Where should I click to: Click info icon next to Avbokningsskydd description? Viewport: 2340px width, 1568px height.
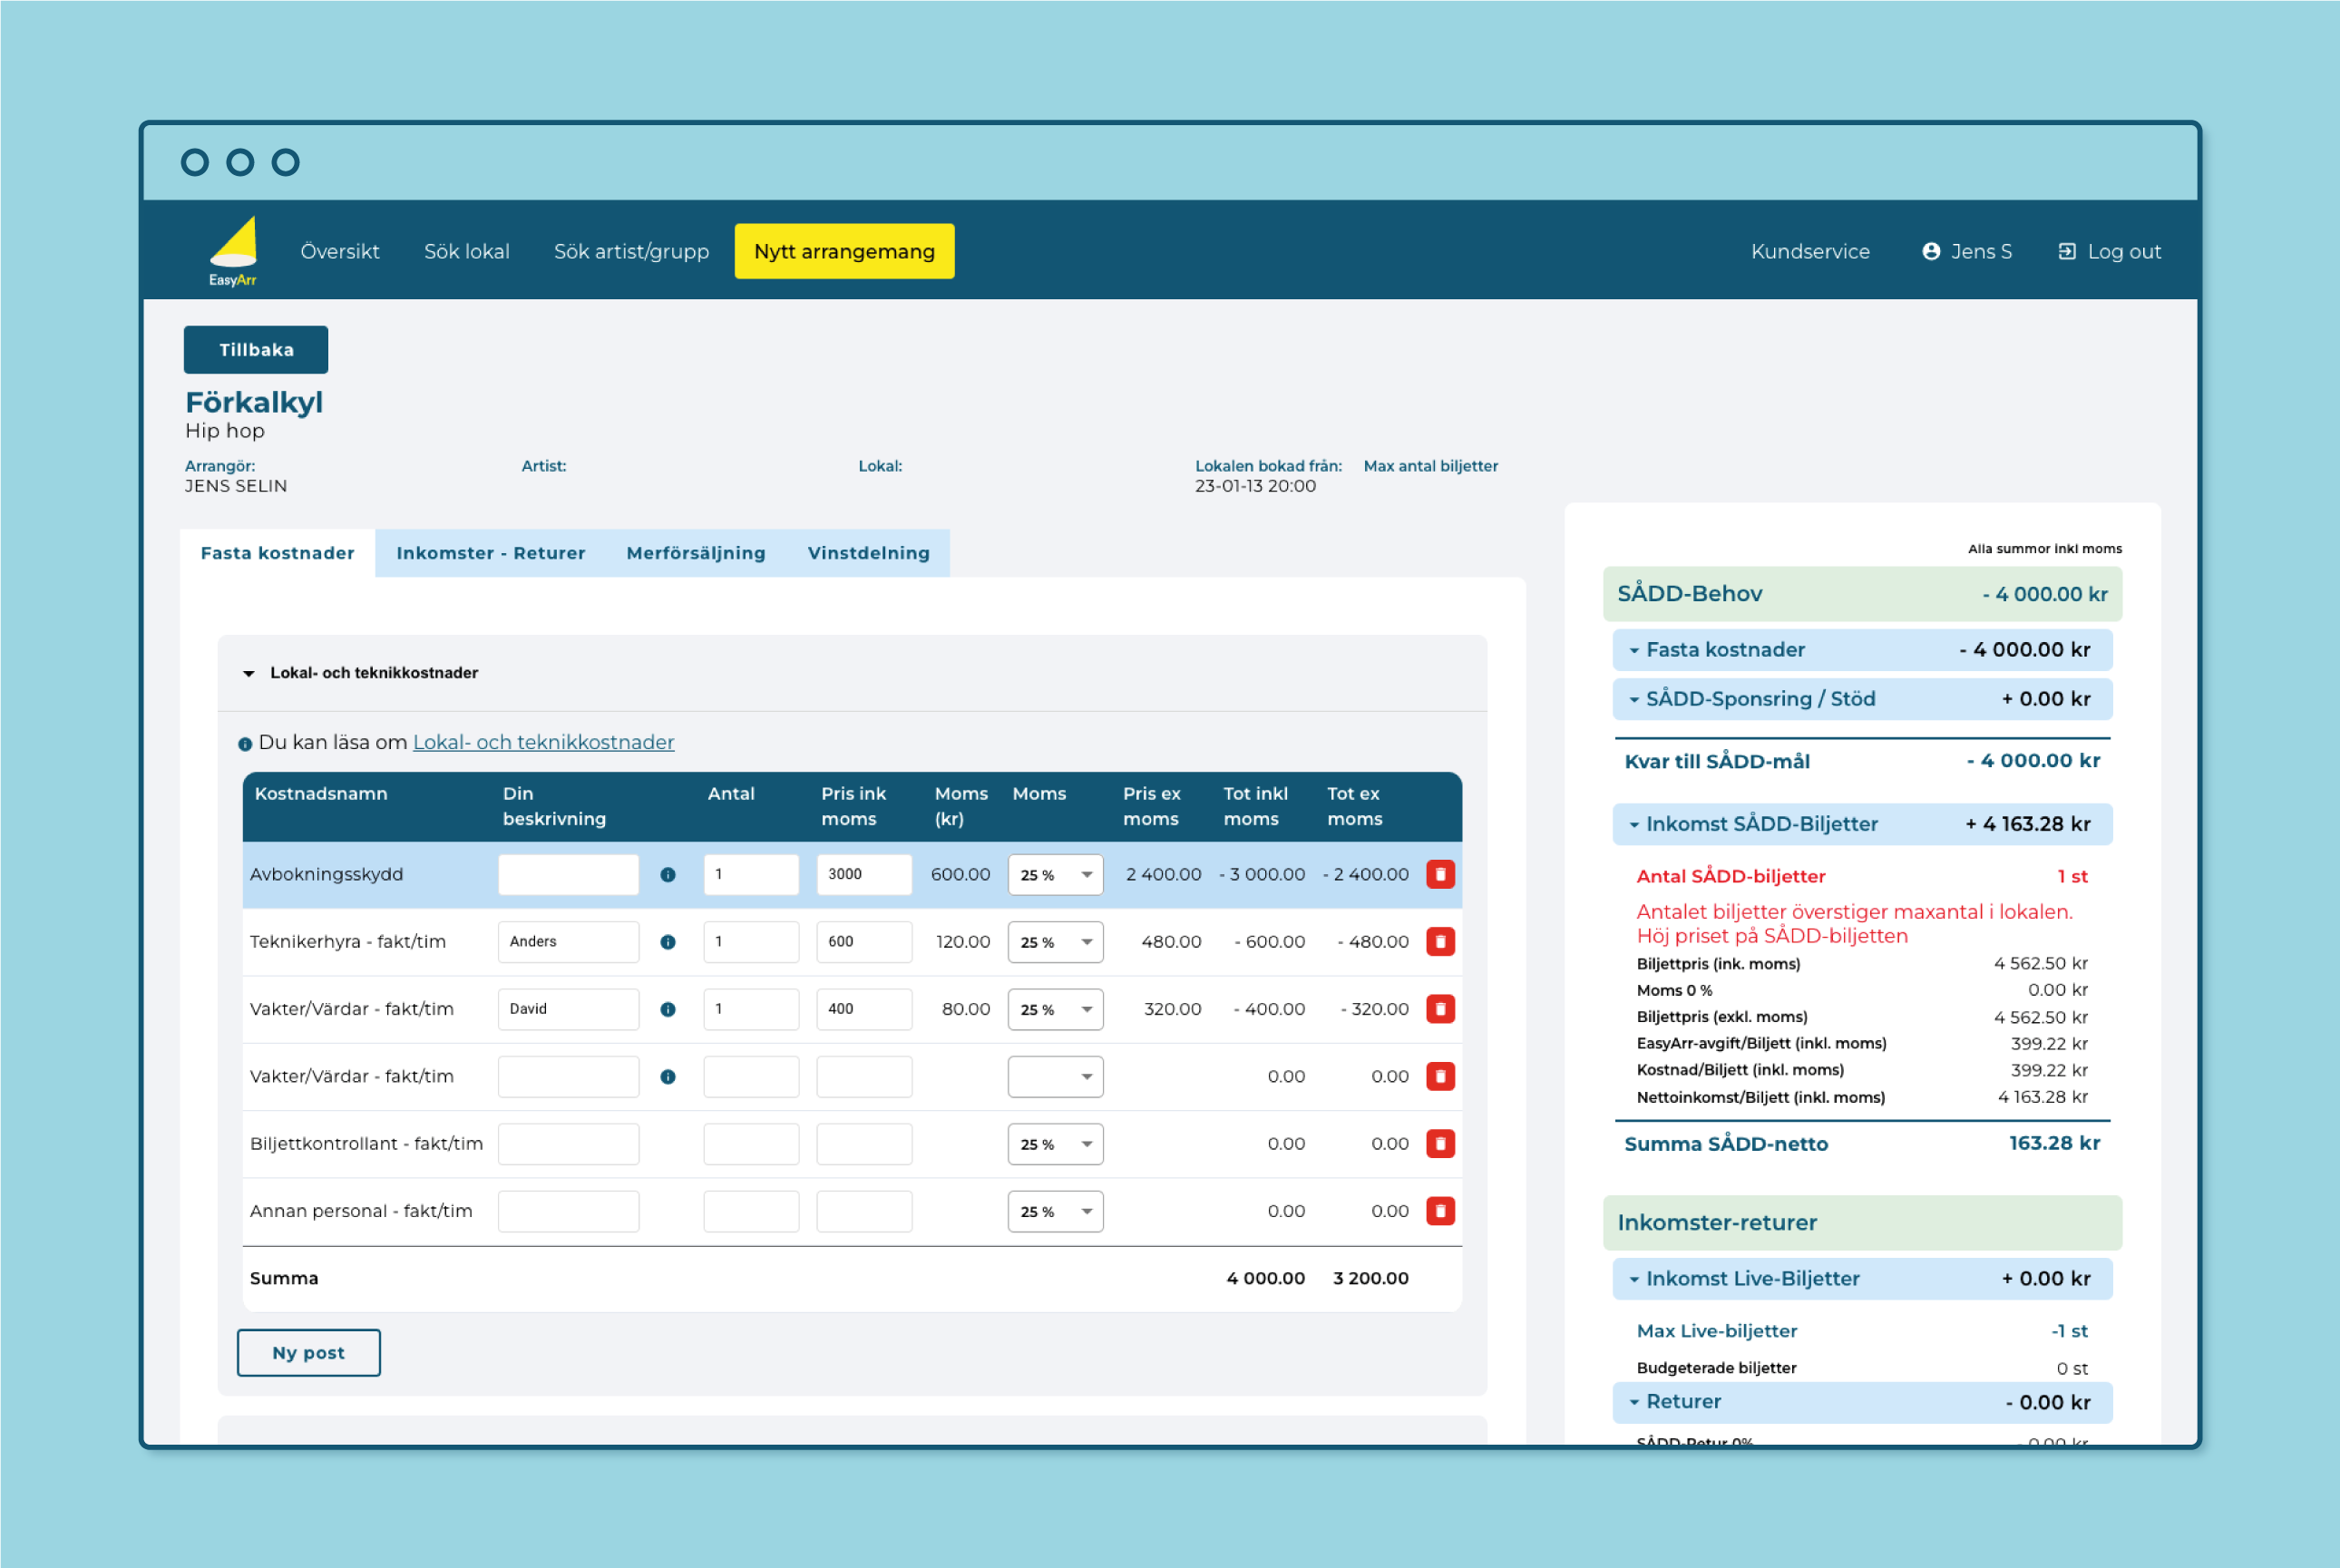[668, 875]
